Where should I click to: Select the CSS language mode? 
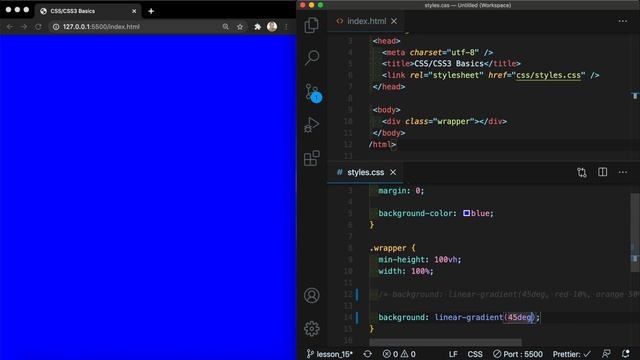tap(475, 354)
